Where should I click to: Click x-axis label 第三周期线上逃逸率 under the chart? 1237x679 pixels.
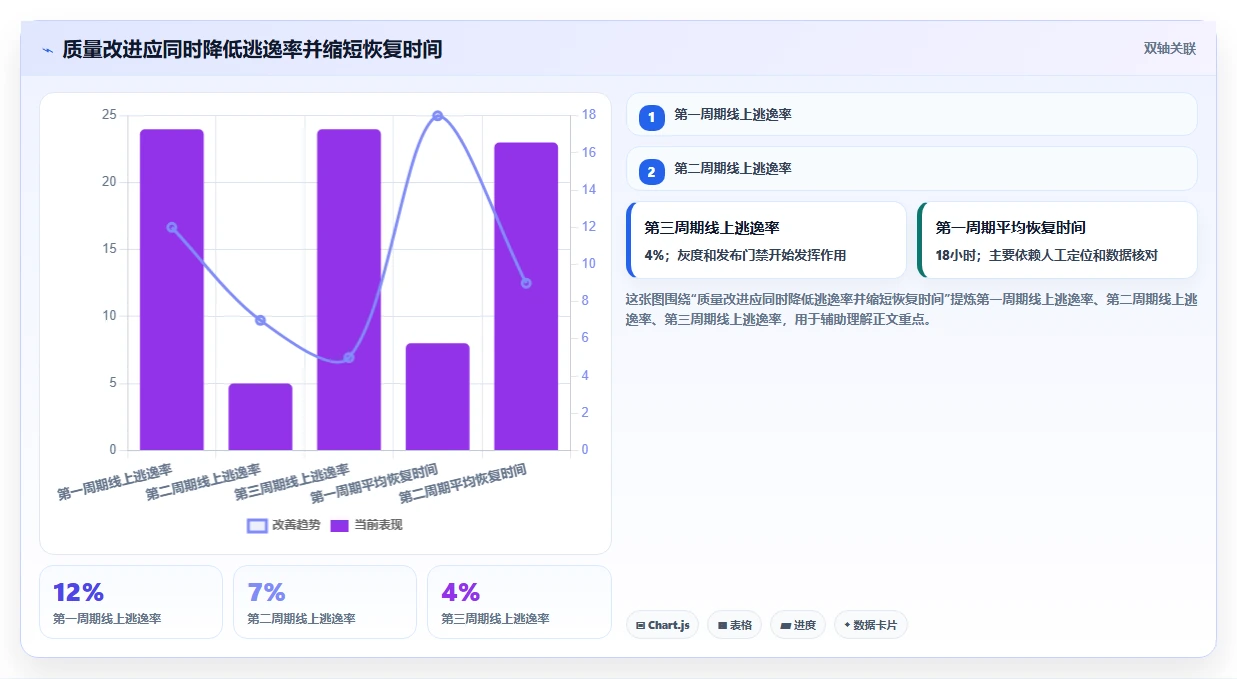293,481
